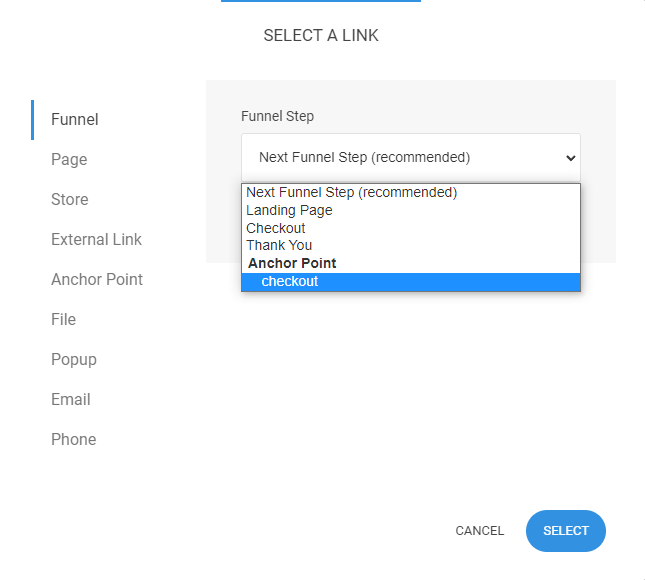
Task: Switch to the Email link tab
Action: [x=70, y=399]
